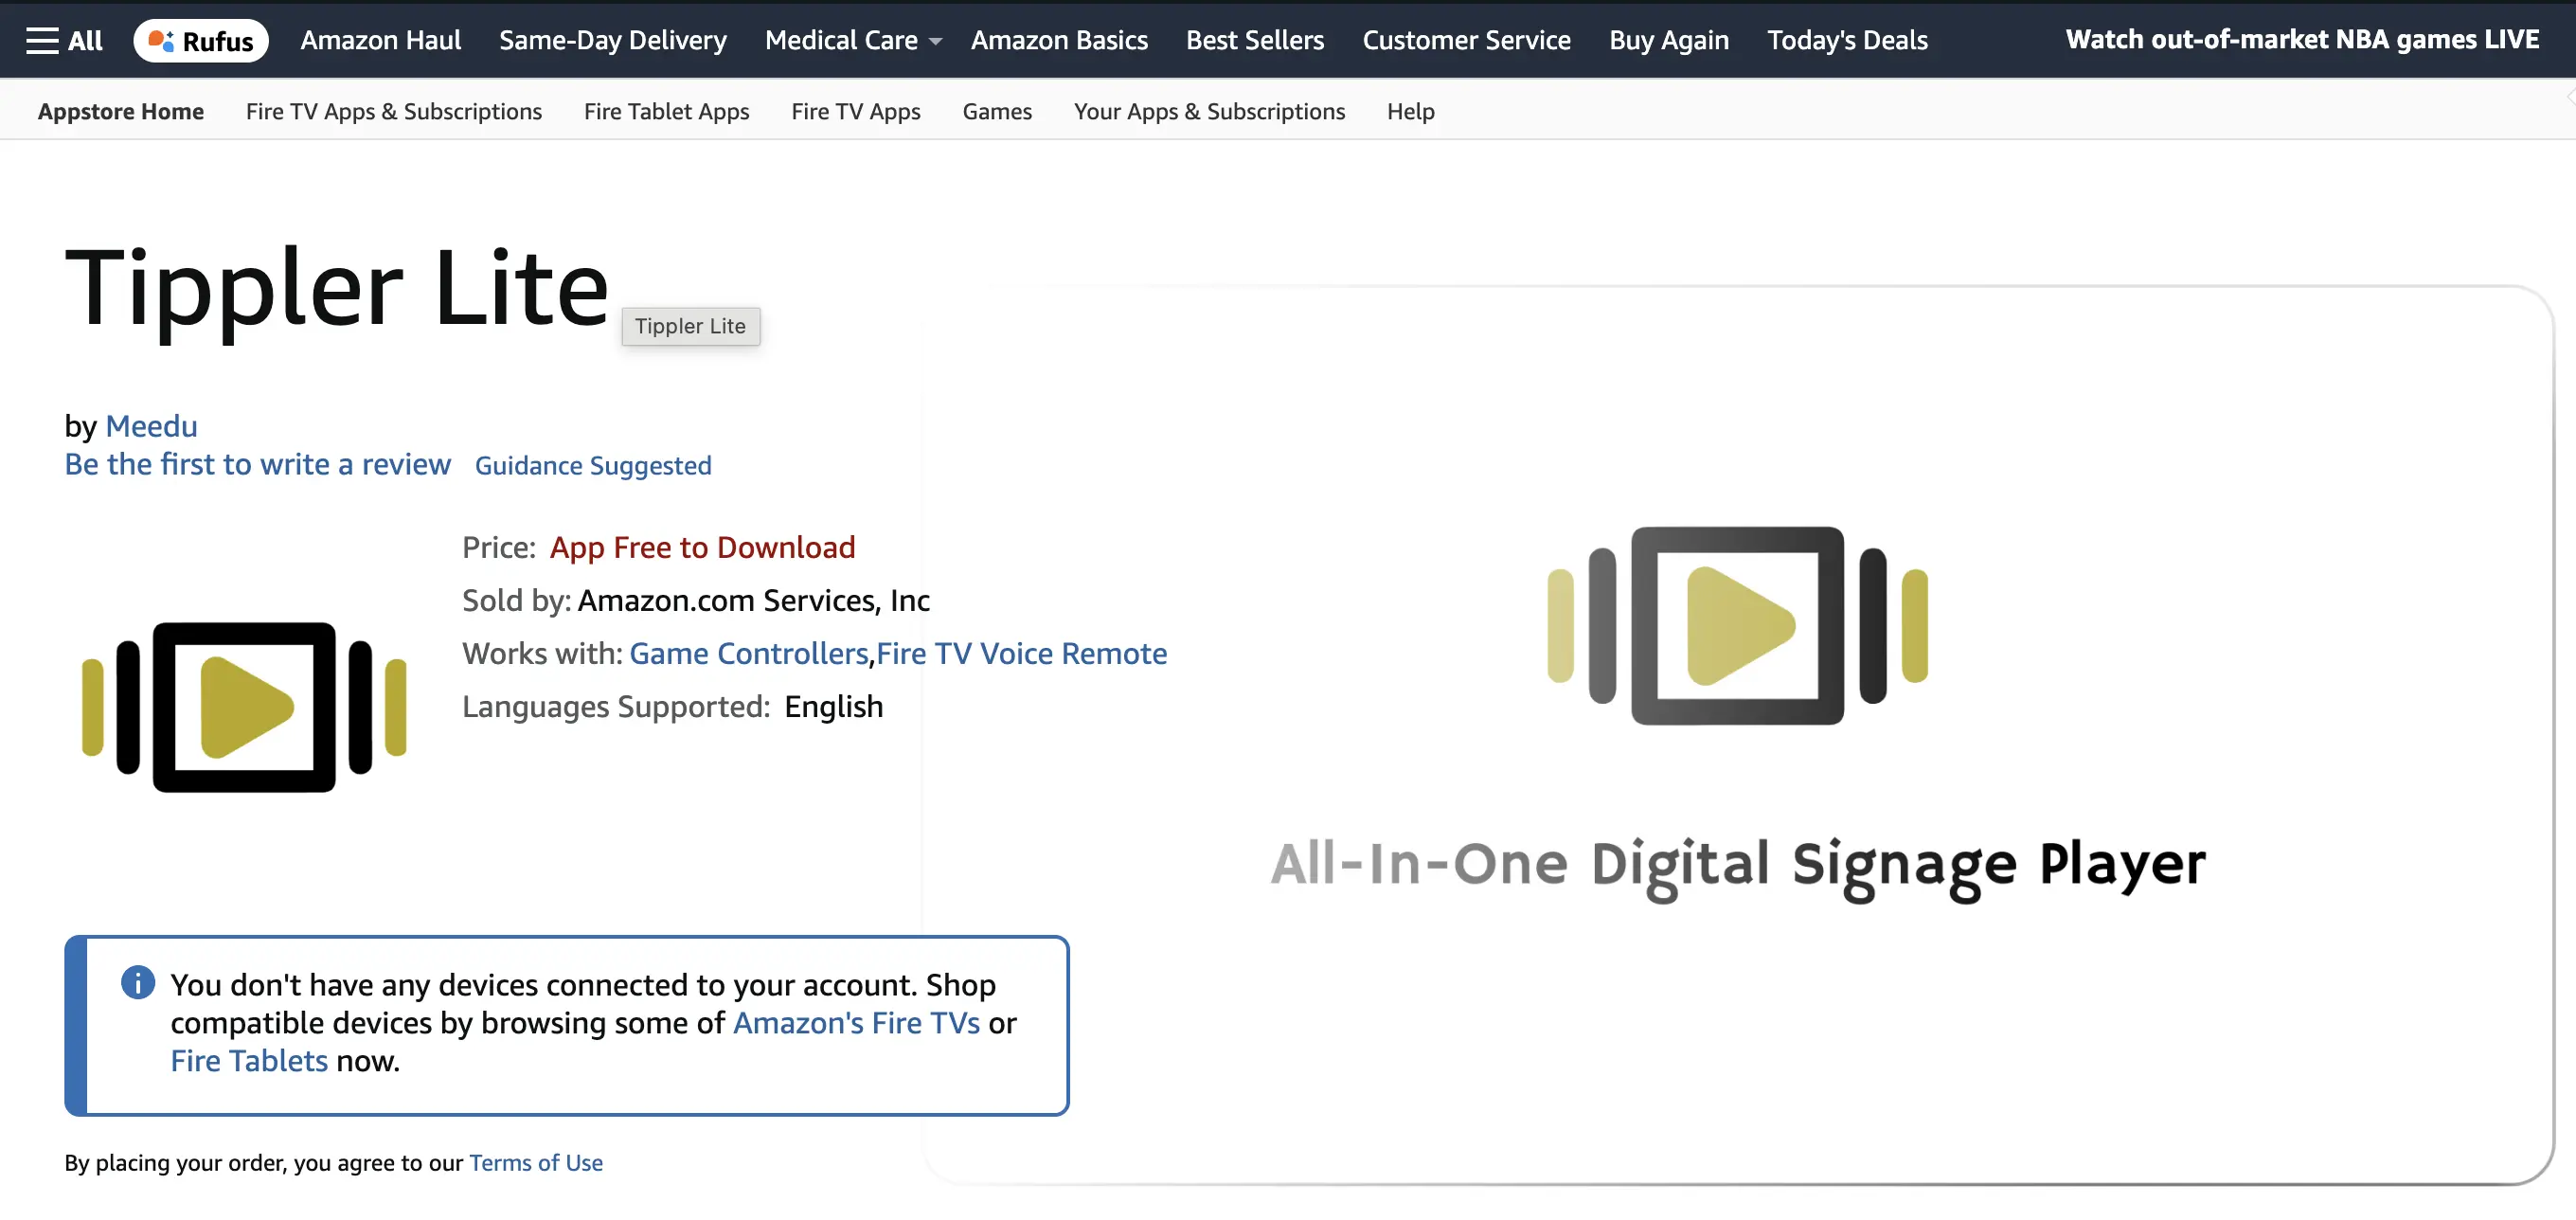Switch to Fire Tablet Apps tab
This screenshot has height=1220, width=2576.
[666, 111]
